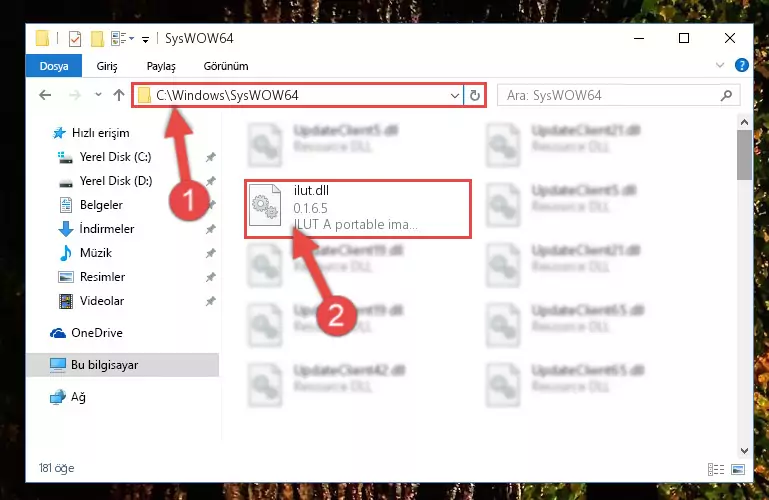
Task: Click the pin icon beside Yerel Disk (C:)
Action: point(210,157)
